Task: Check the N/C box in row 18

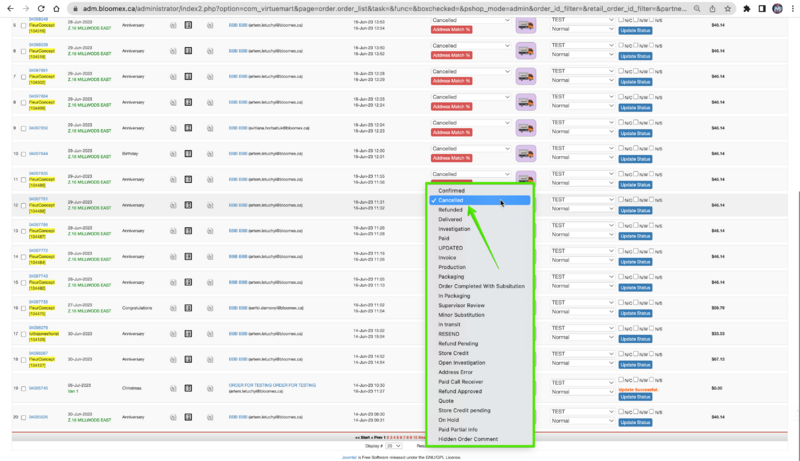Action: tap(621, 353)
